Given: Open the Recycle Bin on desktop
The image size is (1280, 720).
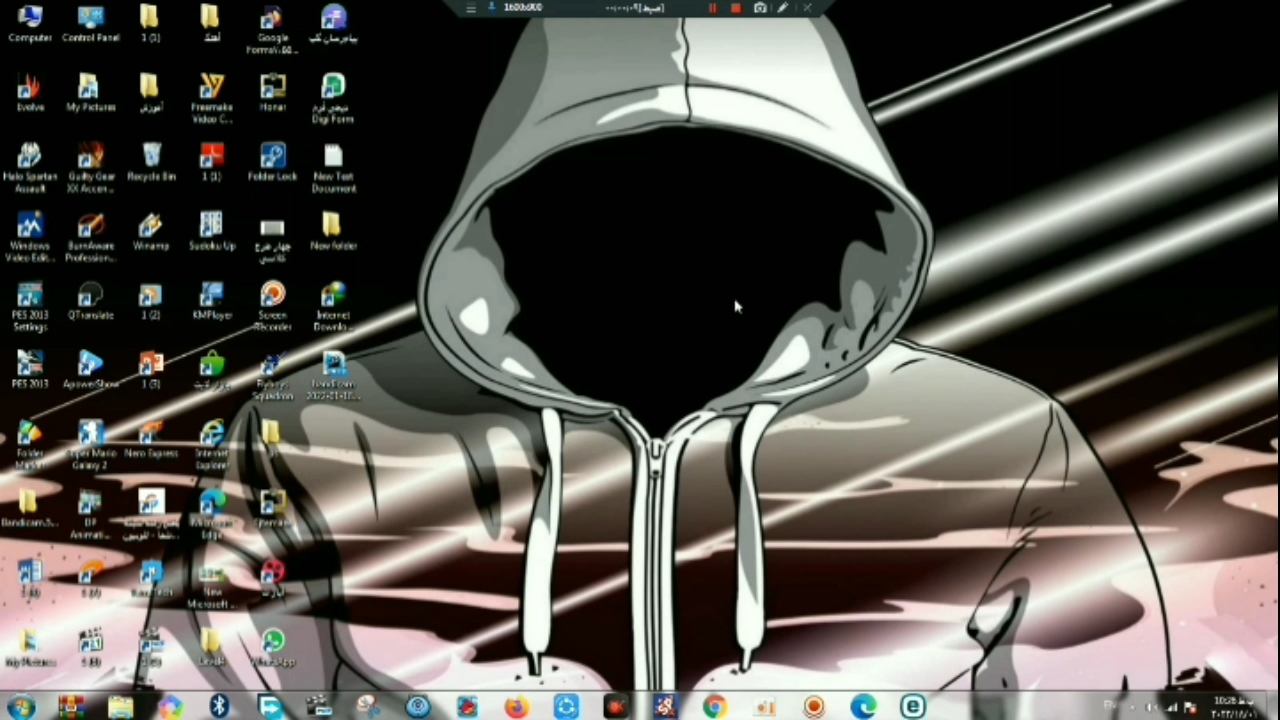Looking at the screenshot, I should point(151,158).
